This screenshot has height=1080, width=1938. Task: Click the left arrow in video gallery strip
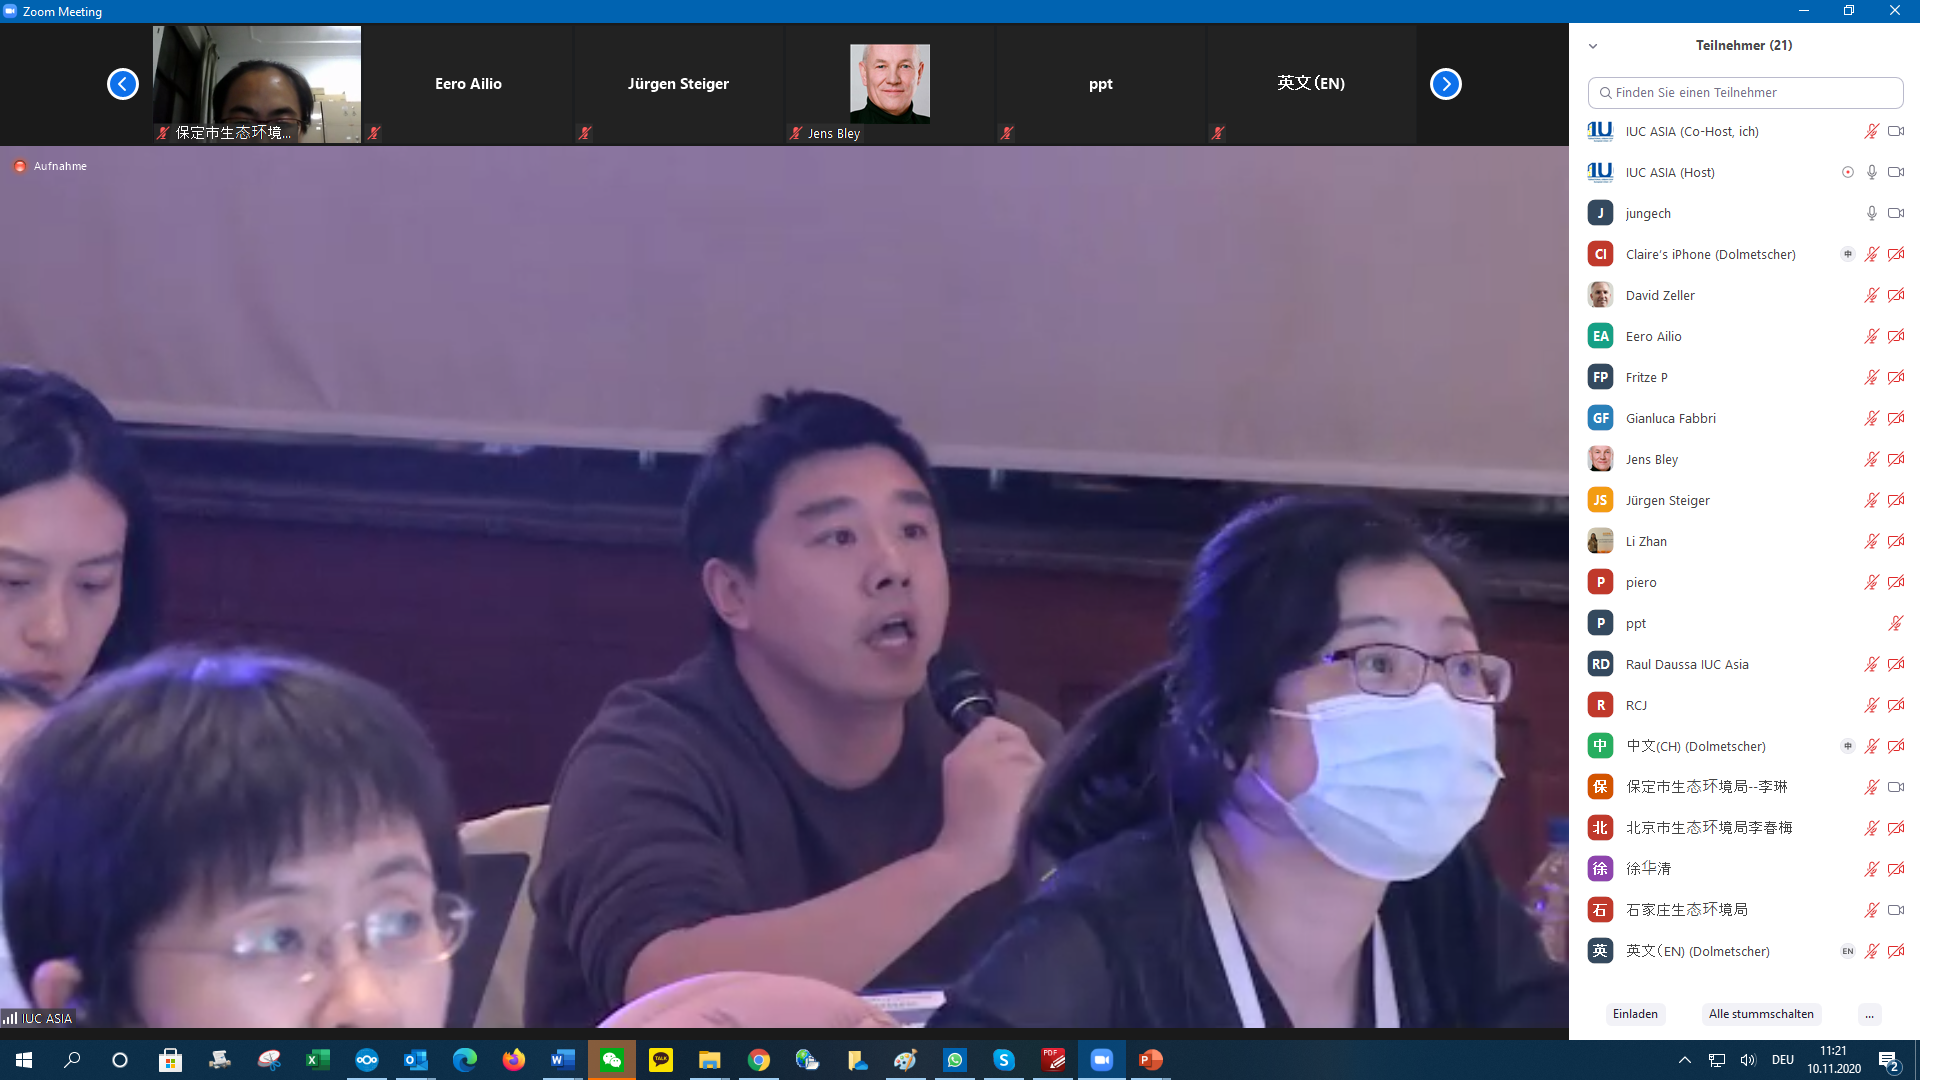(123, 84)
